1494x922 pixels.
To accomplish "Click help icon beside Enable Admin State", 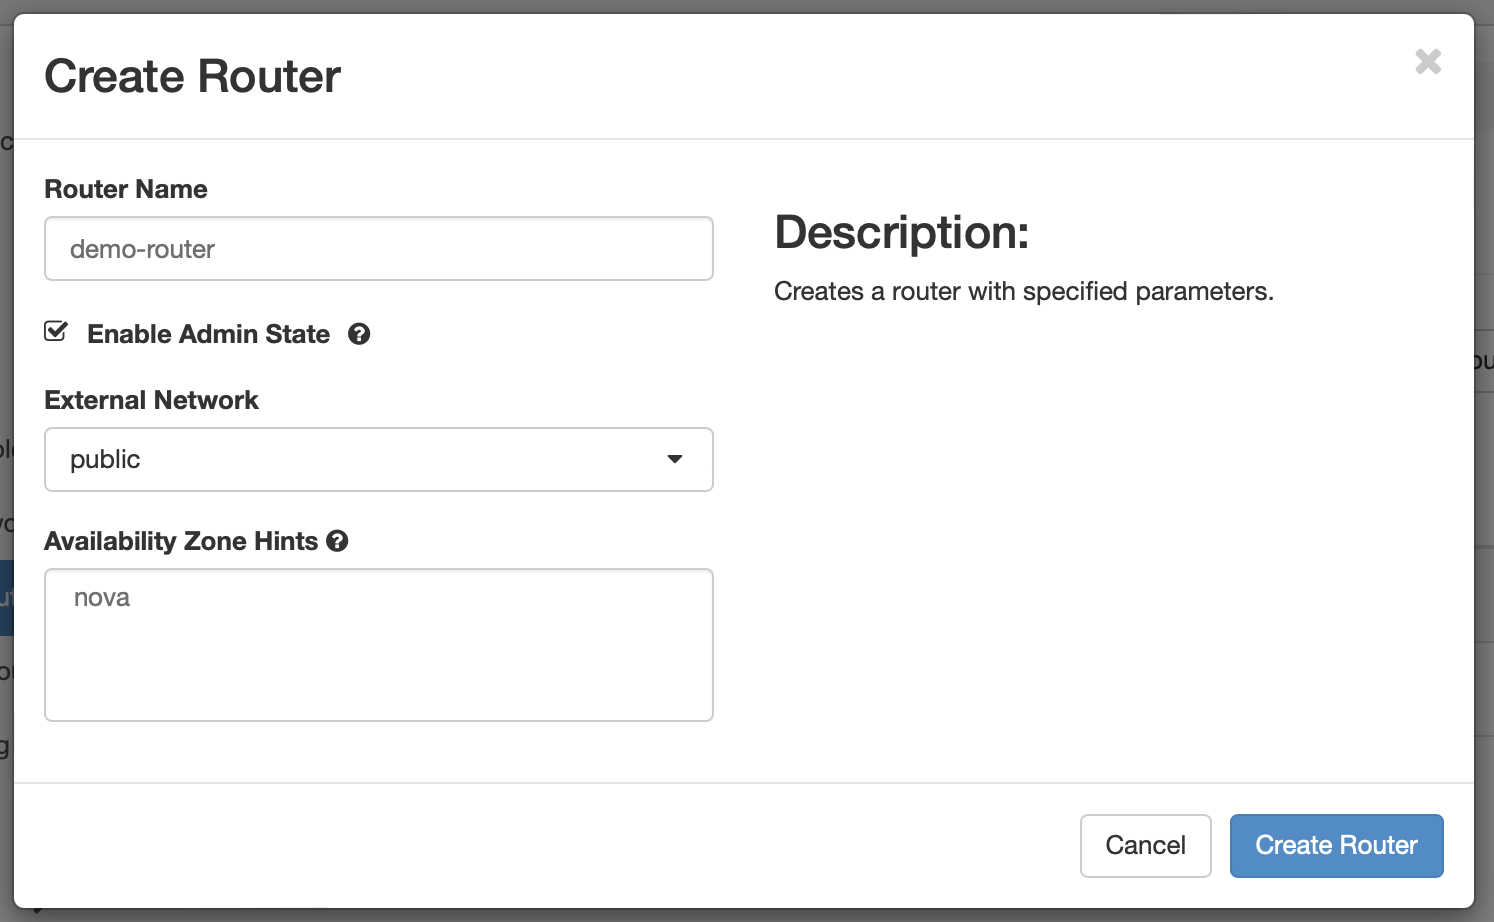I will (x=359, y=334).
